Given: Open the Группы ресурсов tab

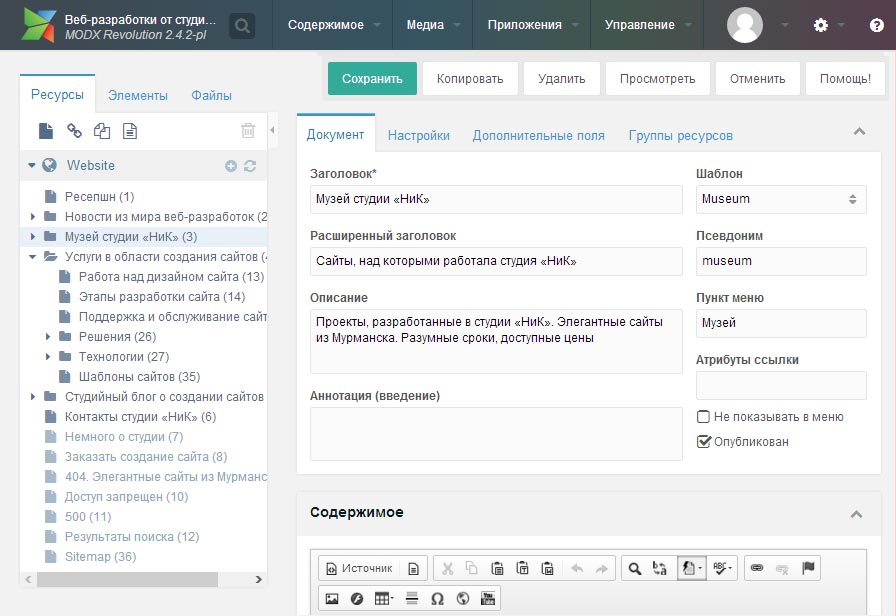Looking at the screenshot, I should pyautogui.click(x=681, y=135).
